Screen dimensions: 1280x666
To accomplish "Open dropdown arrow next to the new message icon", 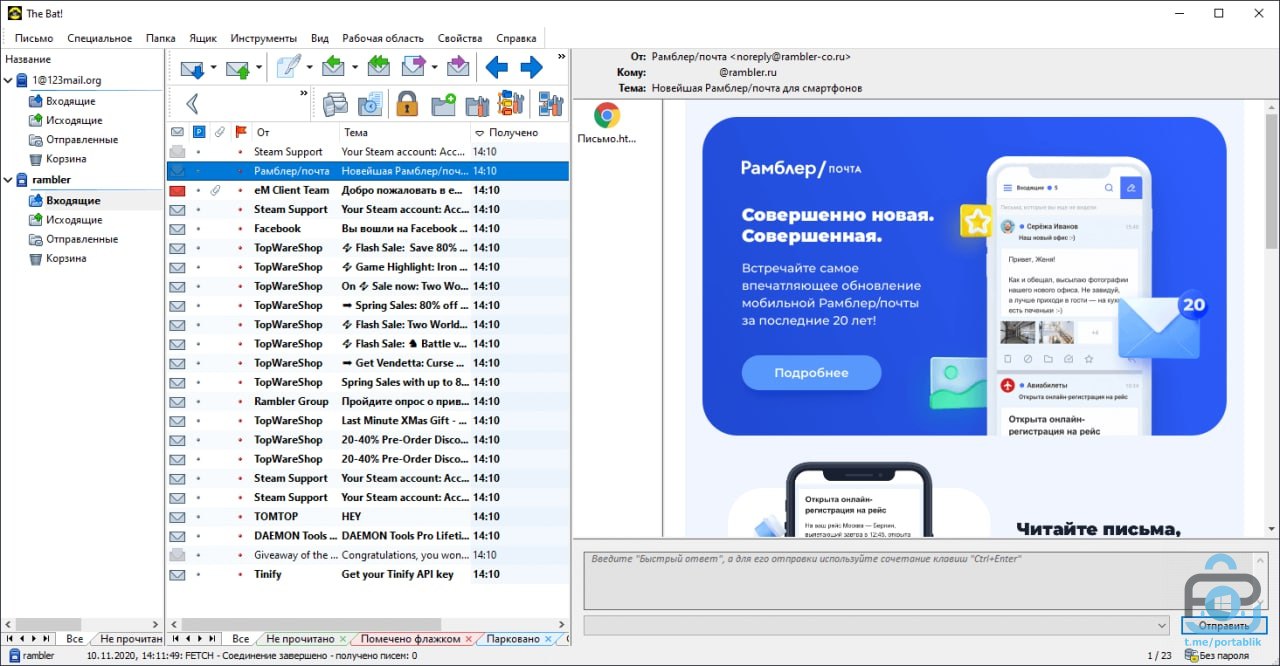I will (x=309, y=68).
